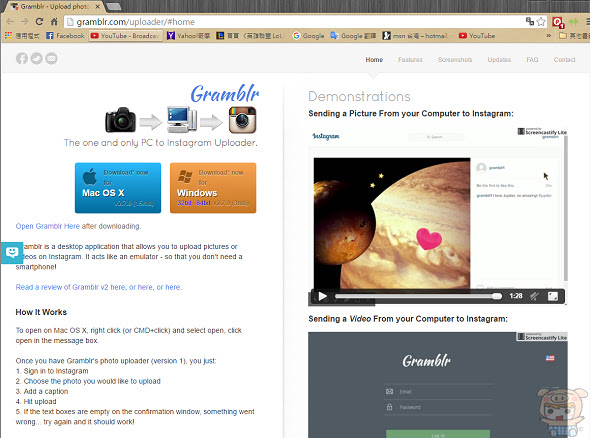Open the FAQ navigation item

pos(532,59)
